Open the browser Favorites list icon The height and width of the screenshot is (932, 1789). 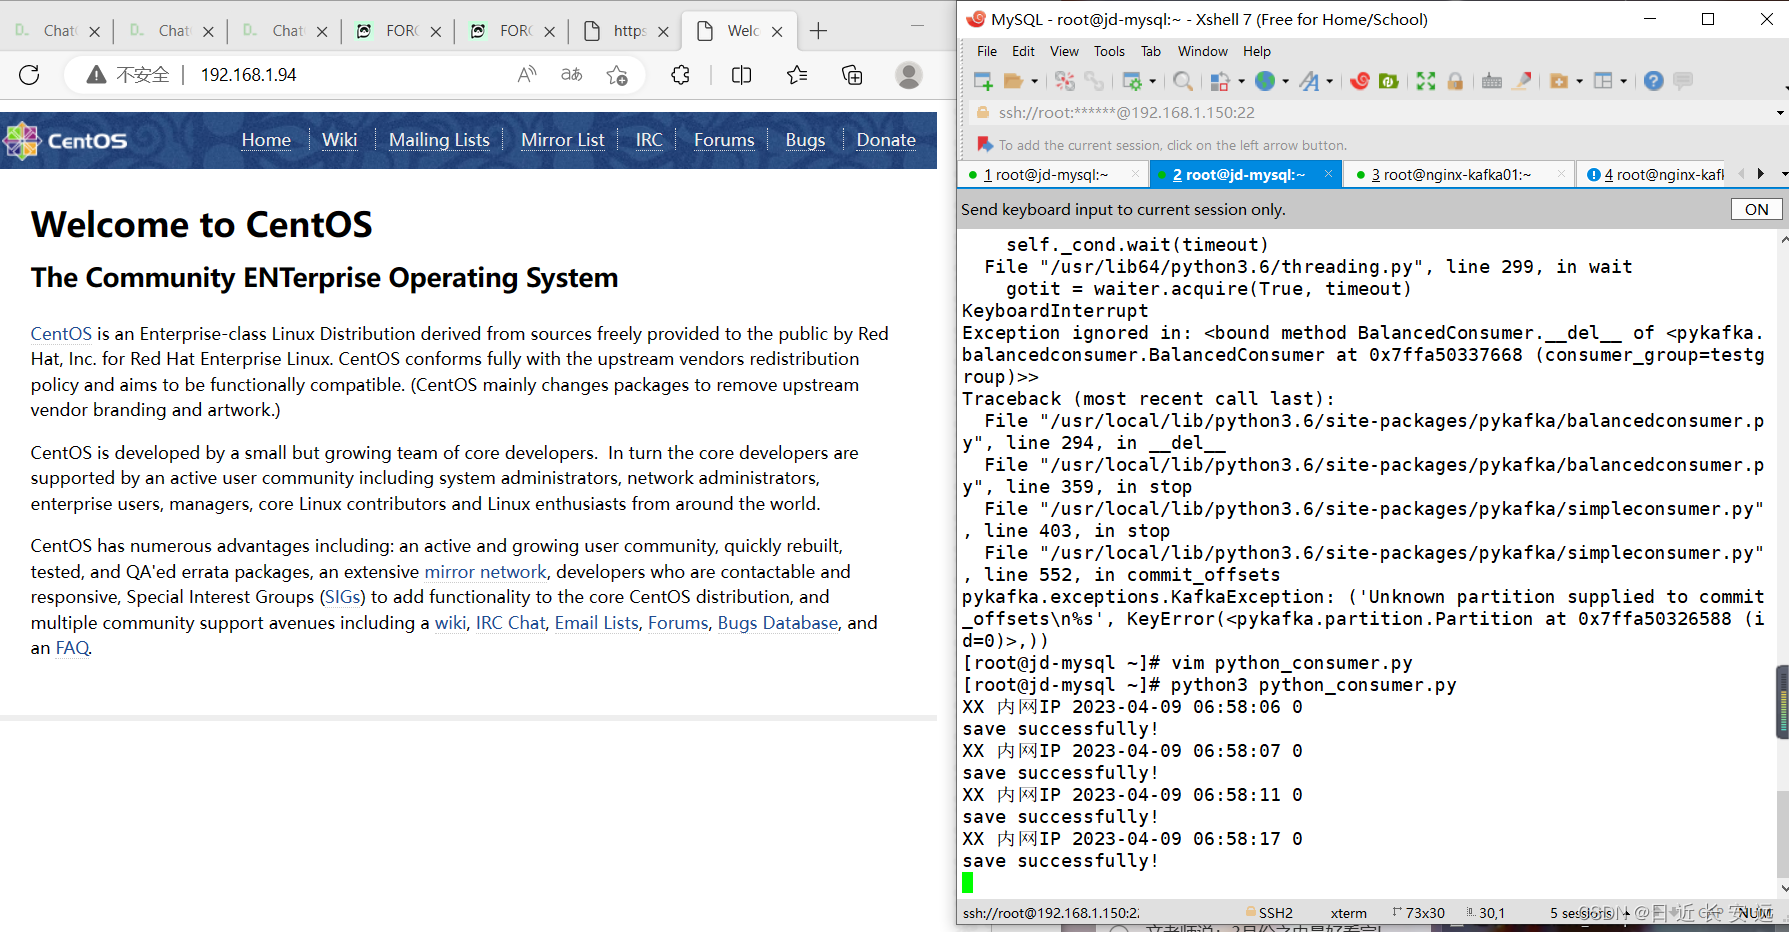pyautogui.click(x=797, y=75)
